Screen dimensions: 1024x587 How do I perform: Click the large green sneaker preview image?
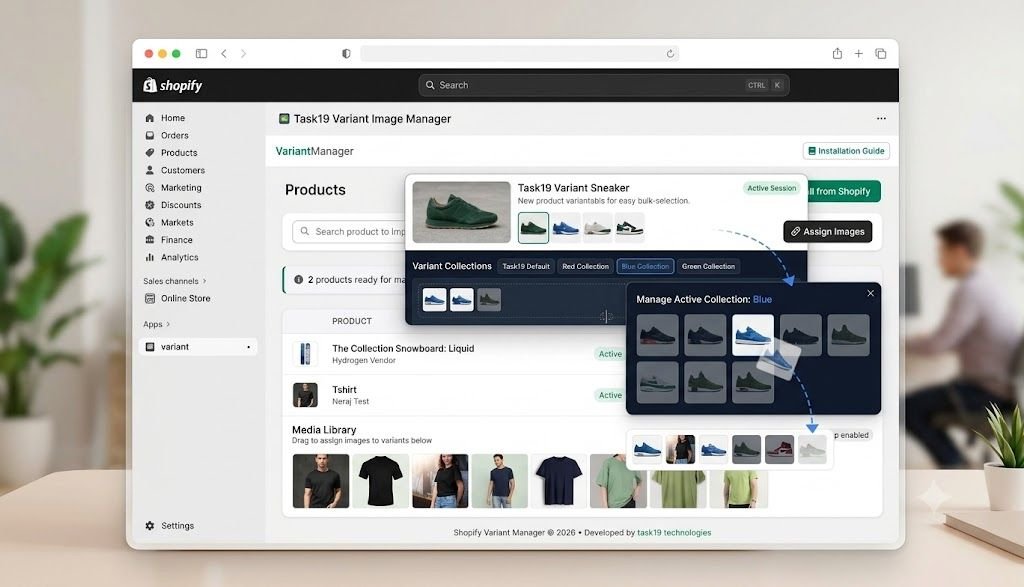(x=462, y=212)
